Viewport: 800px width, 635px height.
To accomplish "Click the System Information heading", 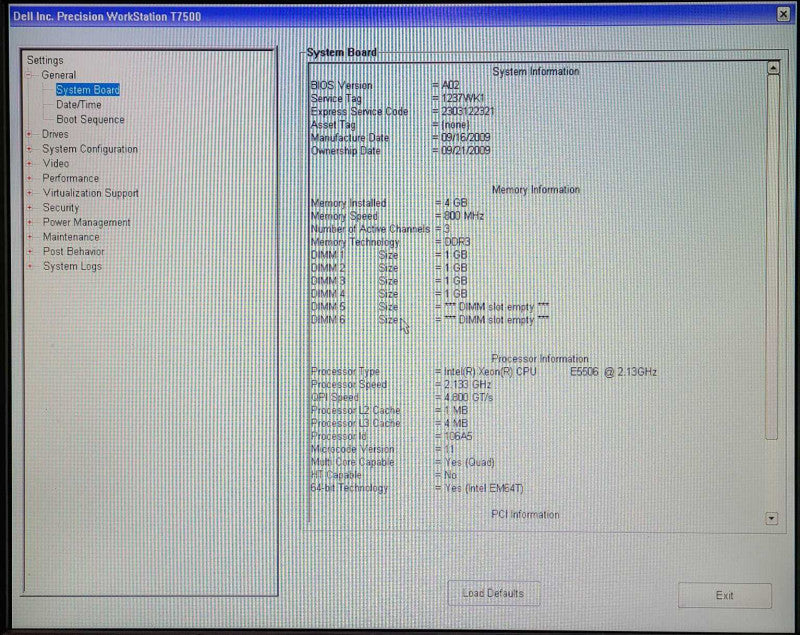I will (x=536, y=71).
